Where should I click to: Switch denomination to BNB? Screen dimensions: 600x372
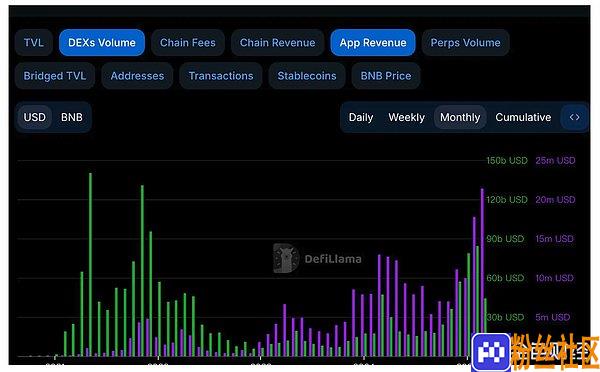click(x=72, y=117)
